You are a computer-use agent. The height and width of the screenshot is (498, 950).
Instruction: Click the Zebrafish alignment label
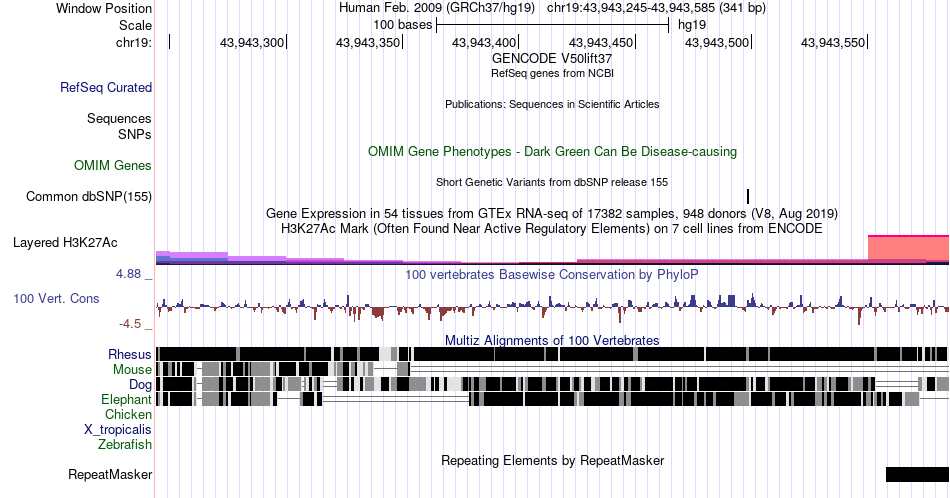coord(125,444)
